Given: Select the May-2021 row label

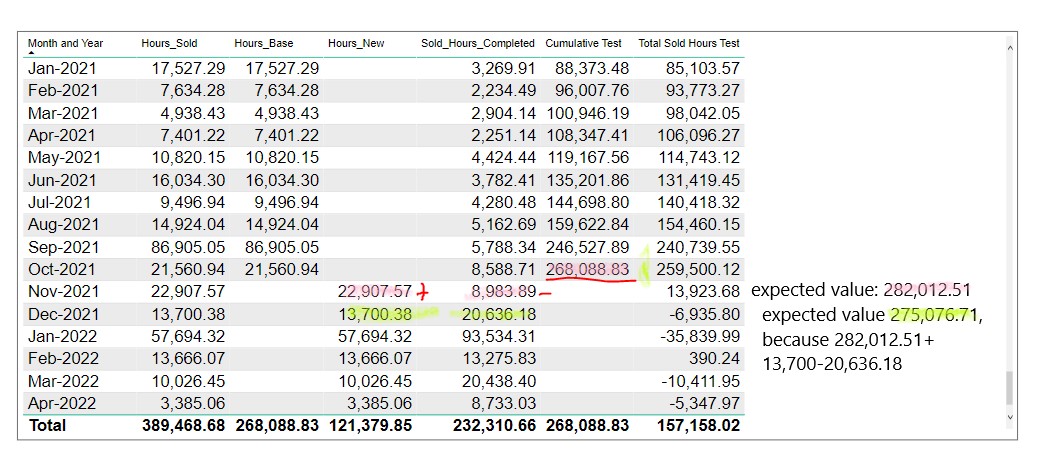Looking at the screenshot, I should [64, 158].
